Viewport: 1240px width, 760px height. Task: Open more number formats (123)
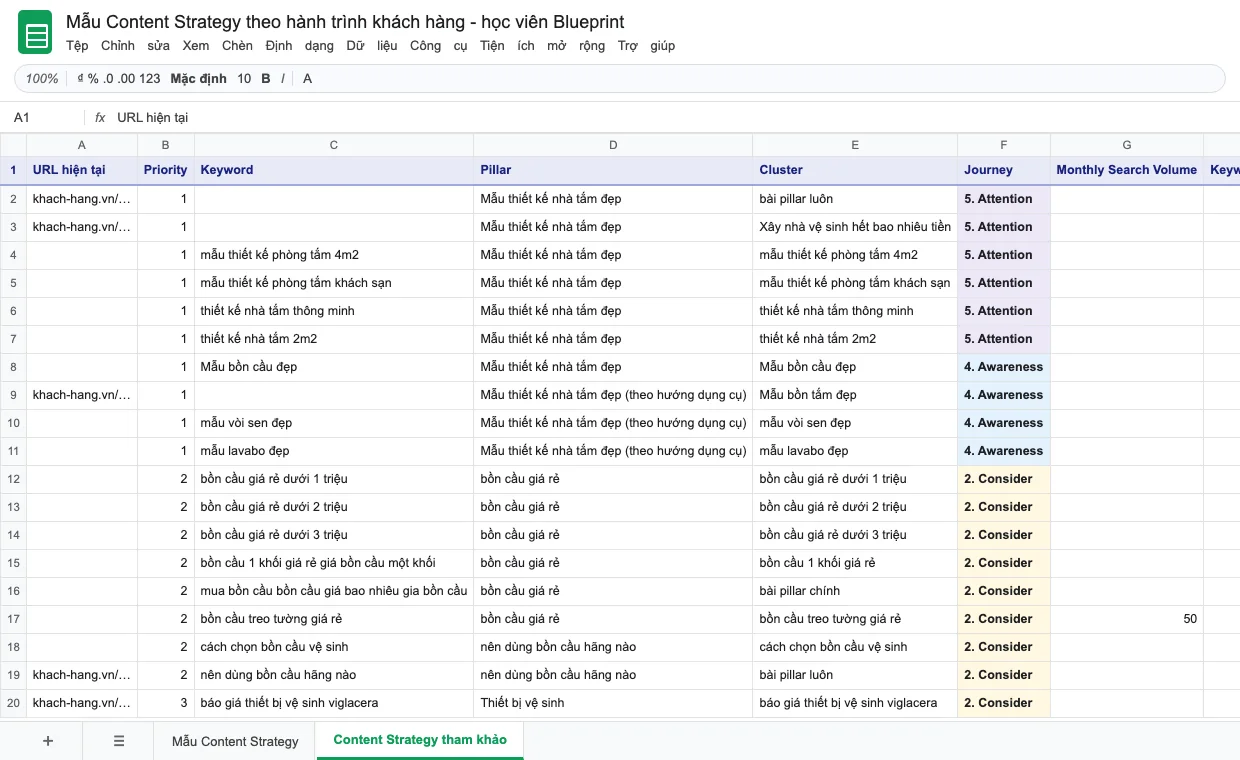(x=150, y=79)
